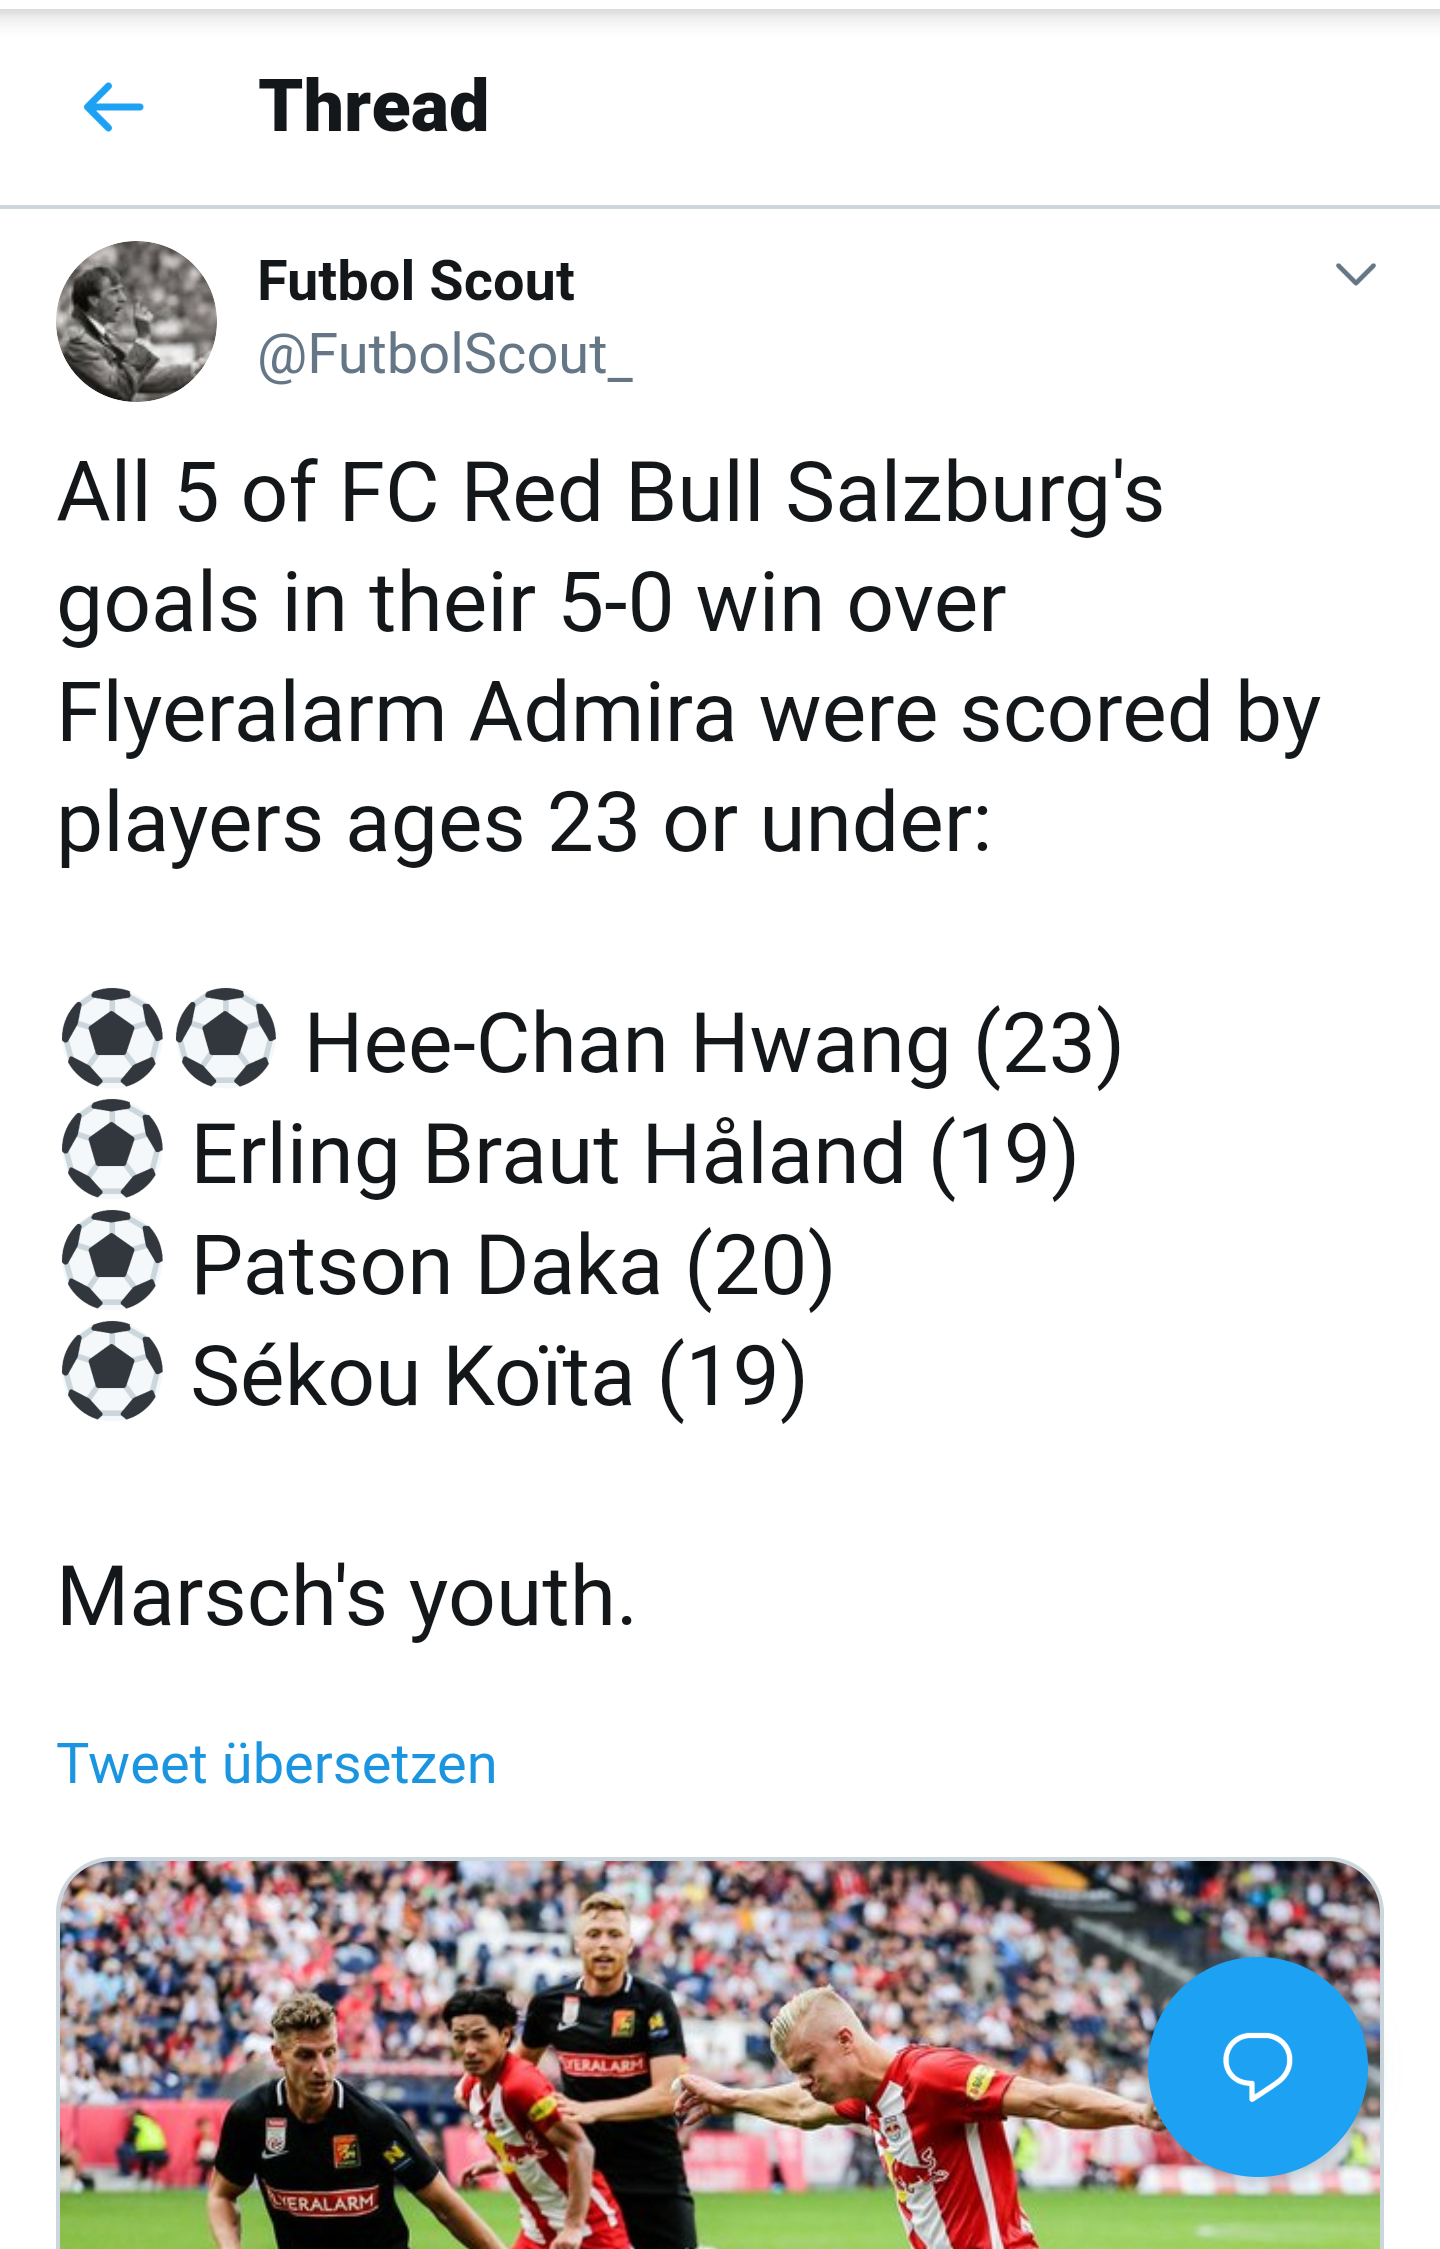Viewport: 1440px width, 2249px height.
Task: Select the Thread header title
Action: pyautogui.click(x=373, y=106)
